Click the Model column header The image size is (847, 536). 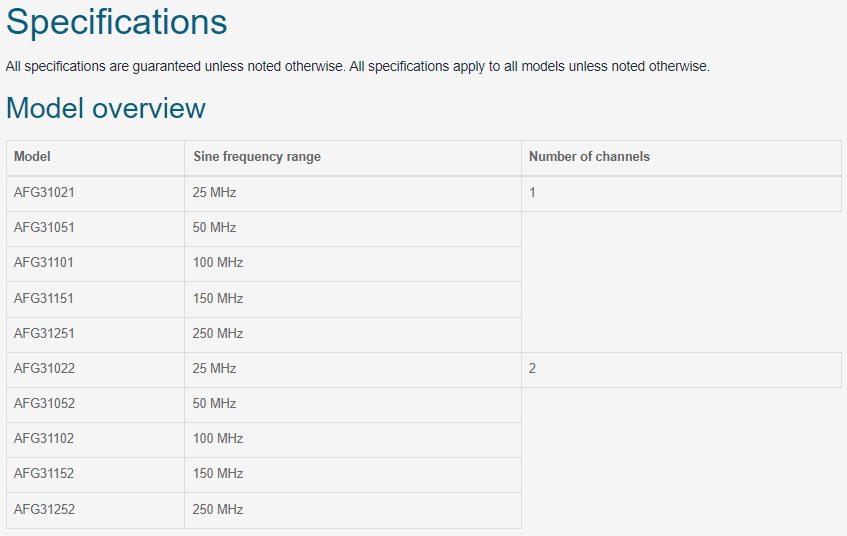(x=96, y=157)
